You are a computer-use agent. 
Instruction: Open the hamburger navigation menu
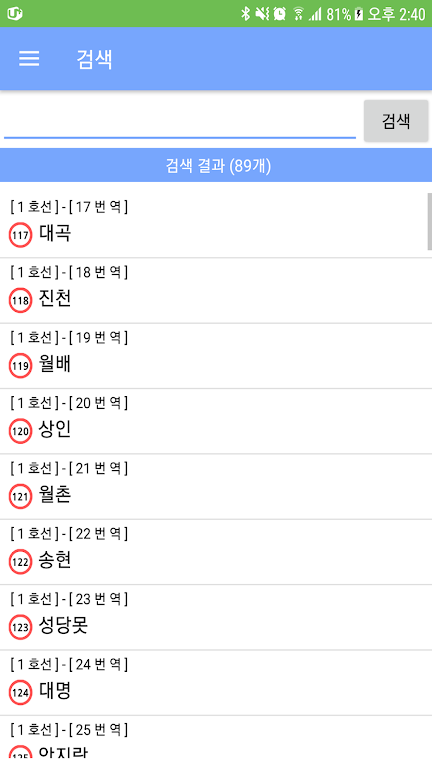coord(29,59)
